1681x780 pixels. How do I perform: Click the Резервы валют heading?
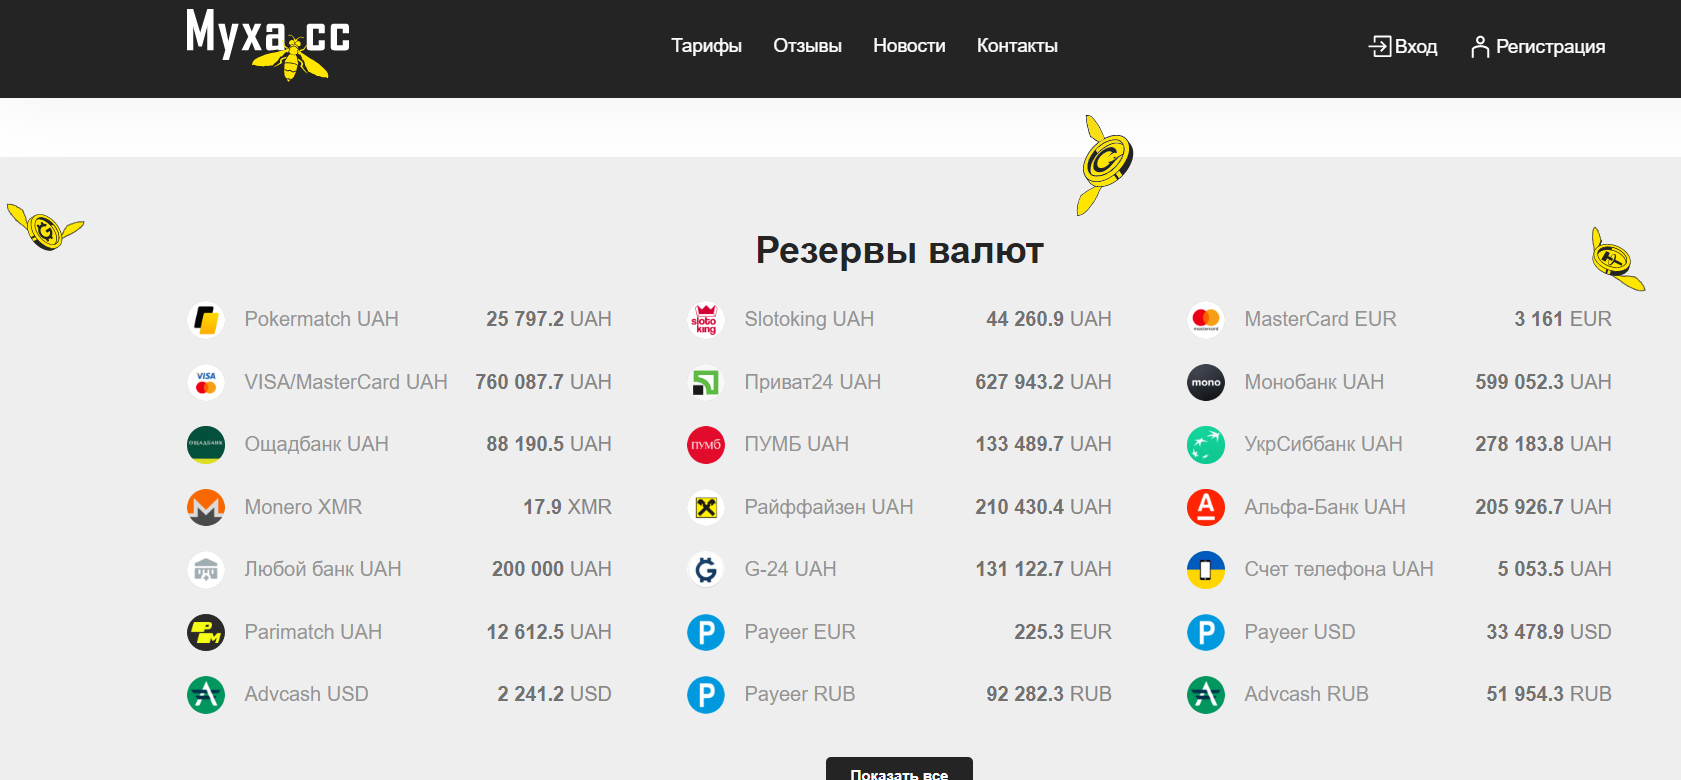pos(899,250)
